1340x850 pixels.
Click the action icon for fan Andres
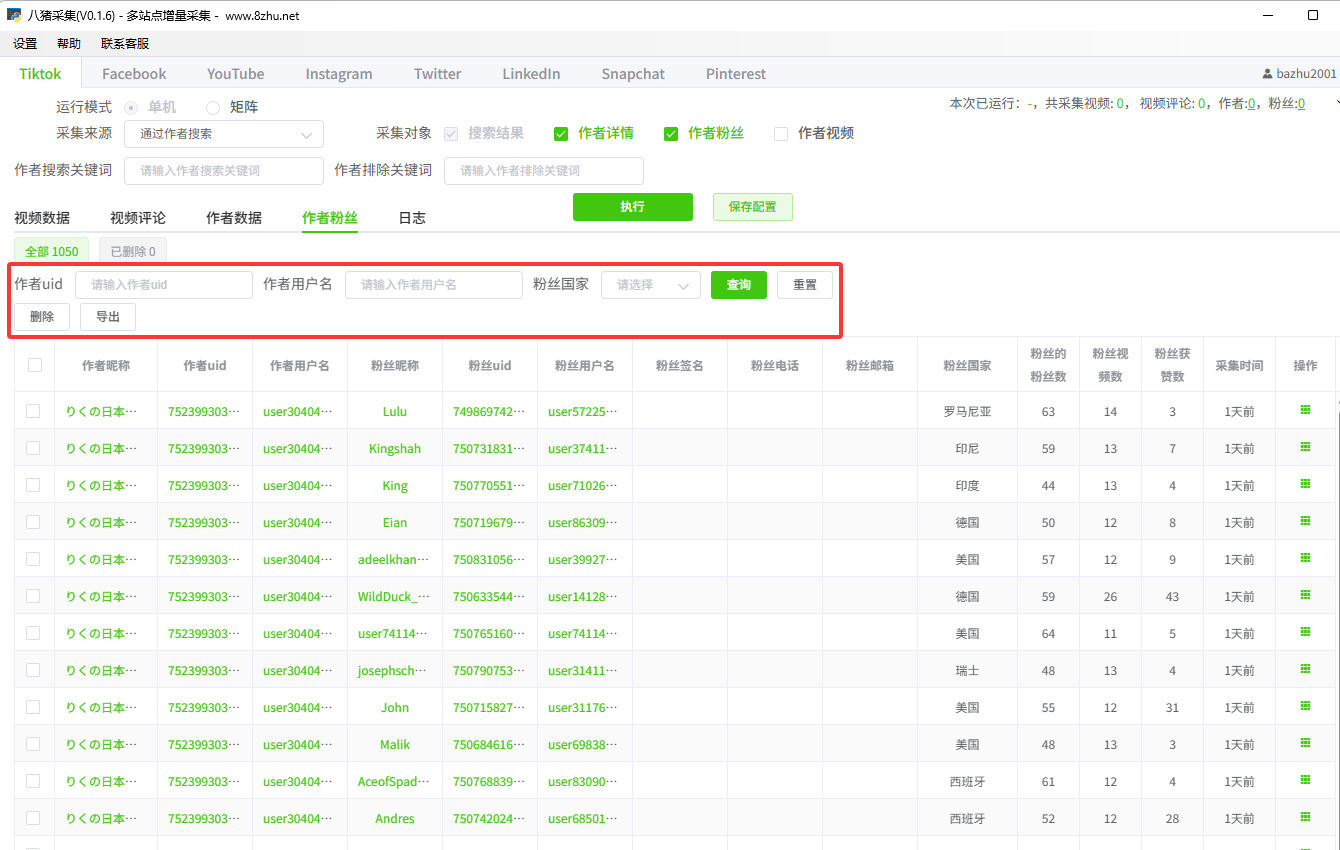(1305, 817)
